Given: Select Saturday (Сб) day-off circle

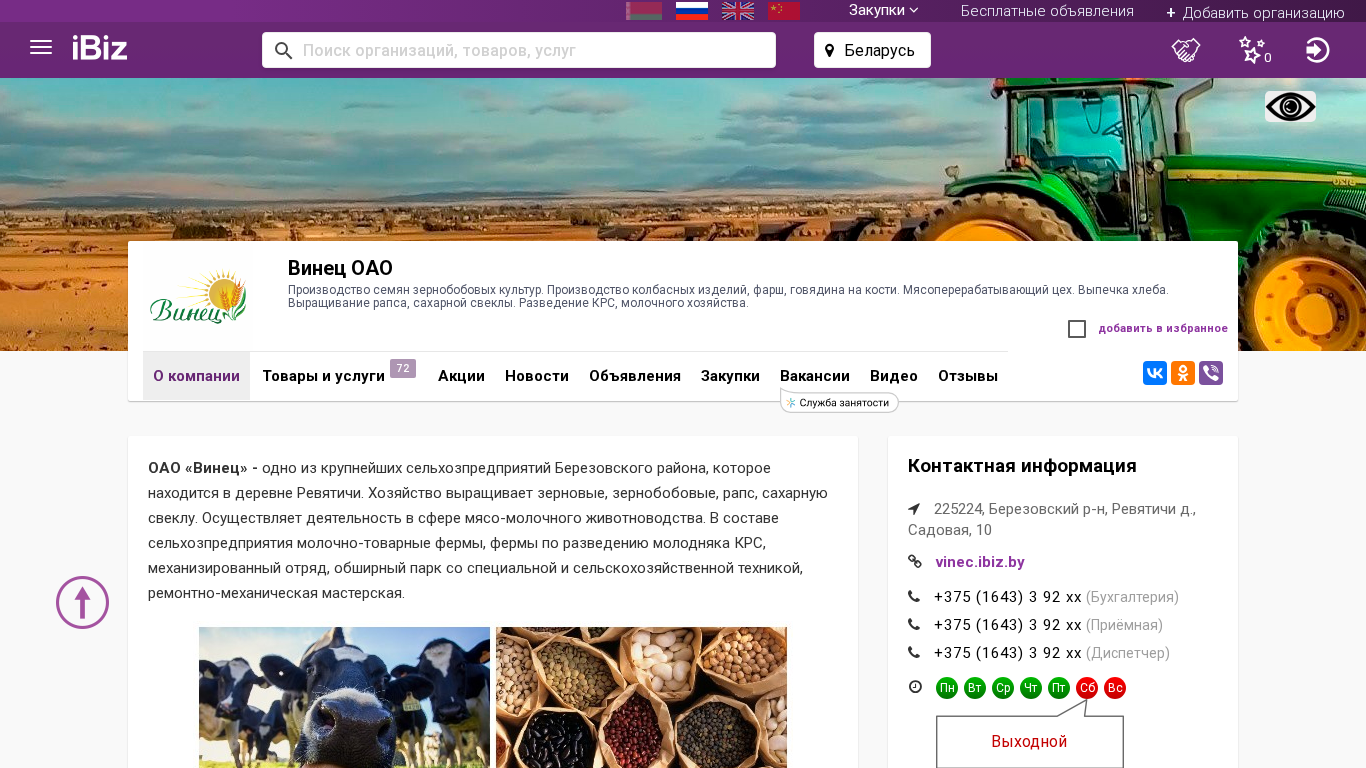Looking at the screenshot, I should [x=1087, y=688].
